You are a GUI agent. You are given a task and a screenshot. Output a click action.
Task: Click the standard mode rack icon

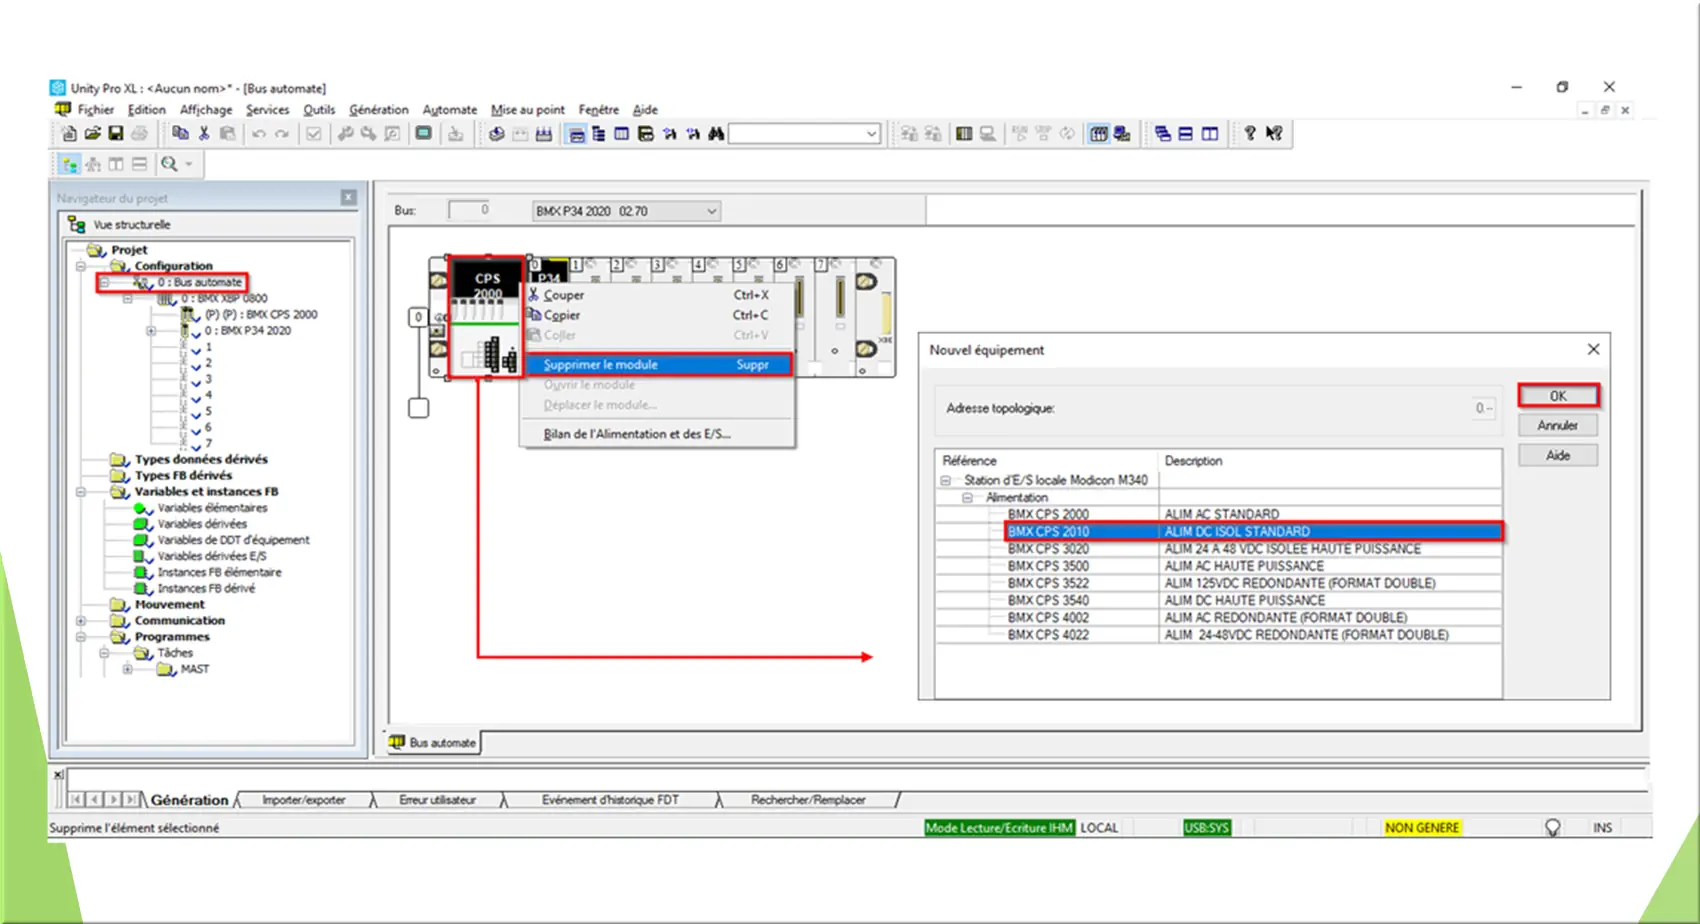coord(1099,134)
